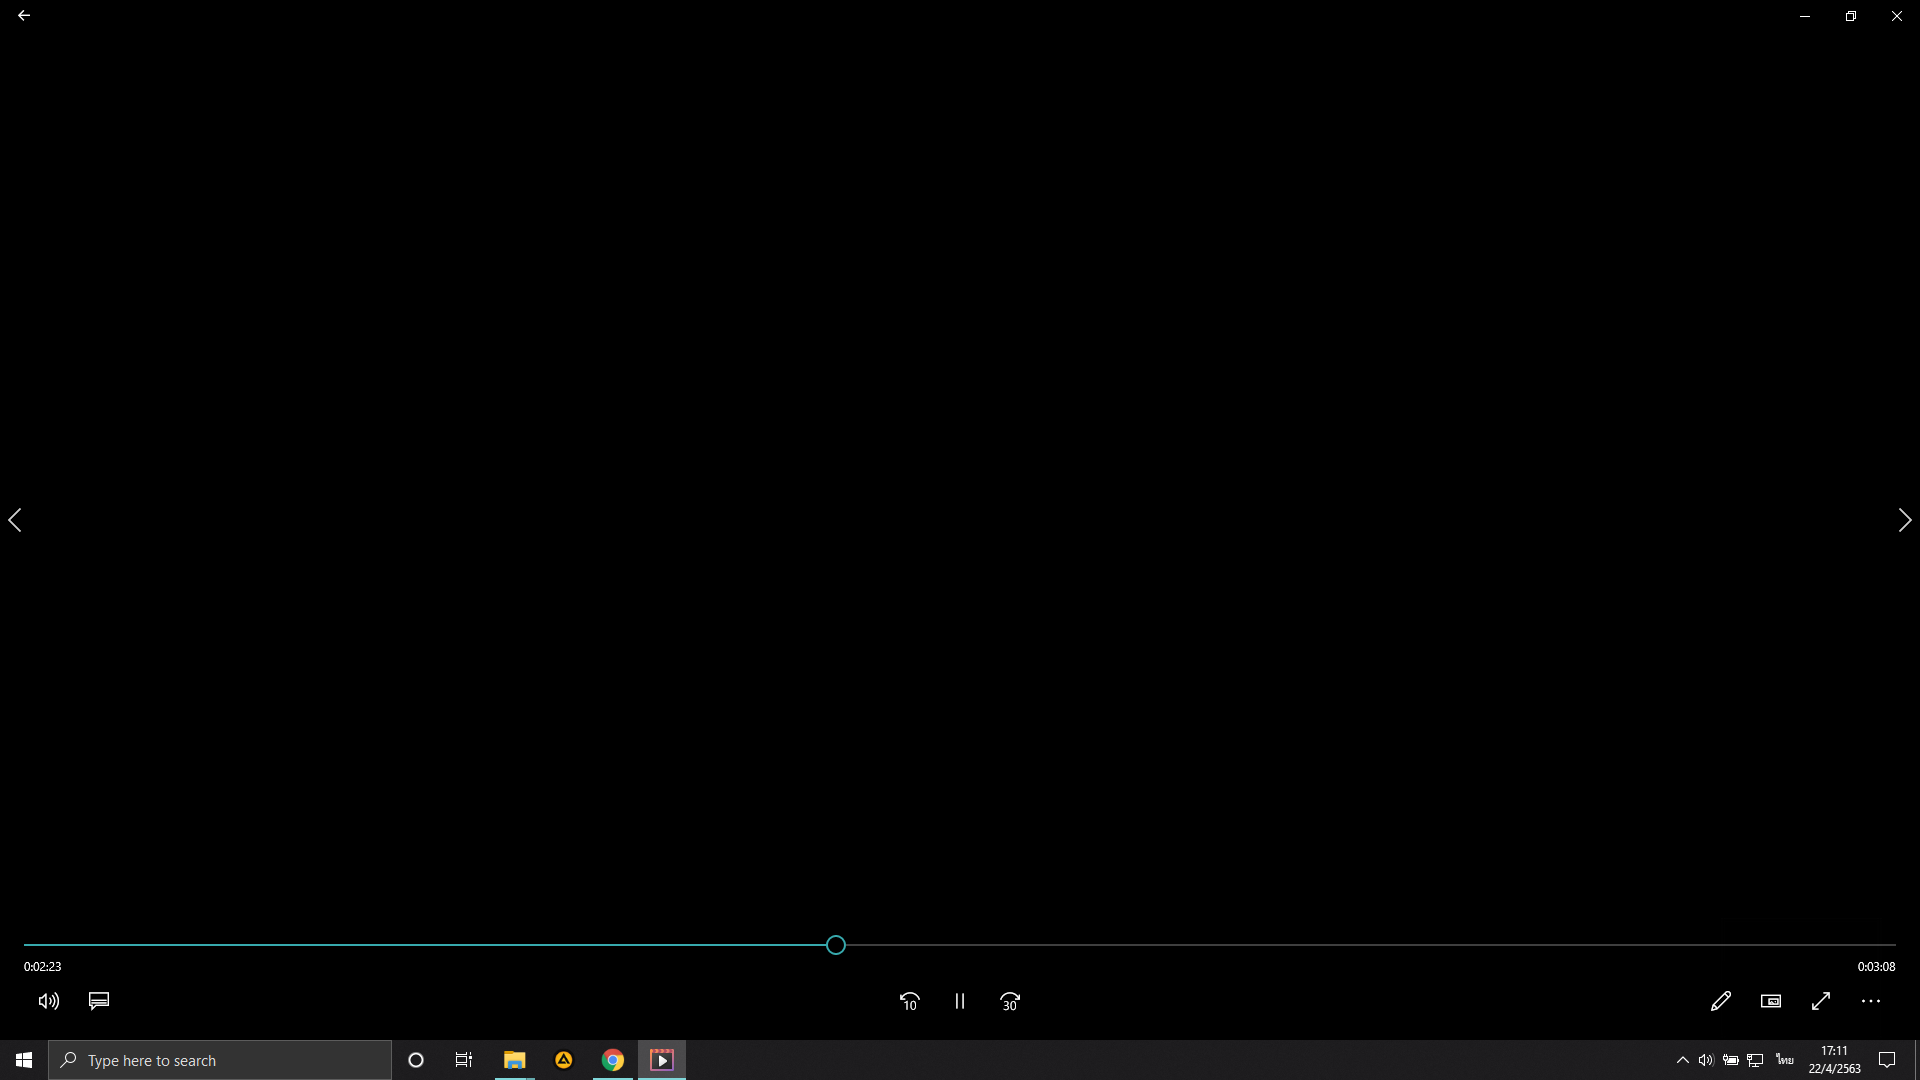Viewport: 1920px width, 1080px height.
Task: Click the Type here to search box
Action: pyautogui.click(x=220, y=1060)
